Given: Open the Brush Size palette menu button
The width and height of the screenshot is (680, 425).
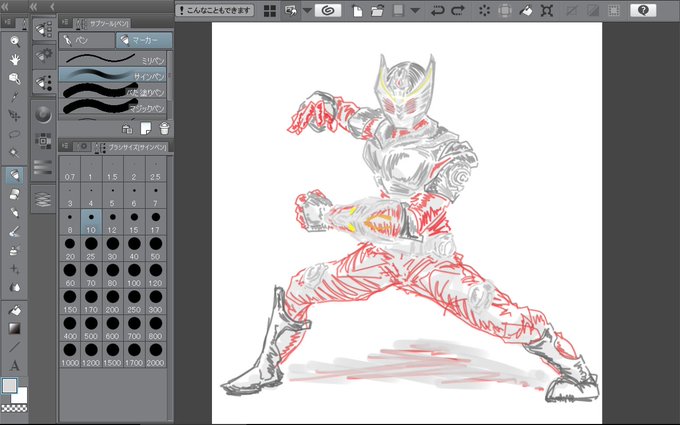Looking at the screenshot, I should [65, 147].
